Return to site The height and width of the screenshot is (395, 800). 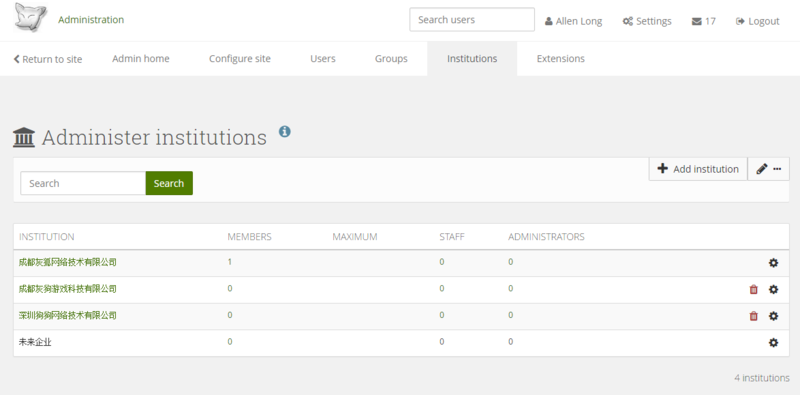(47, 59)
